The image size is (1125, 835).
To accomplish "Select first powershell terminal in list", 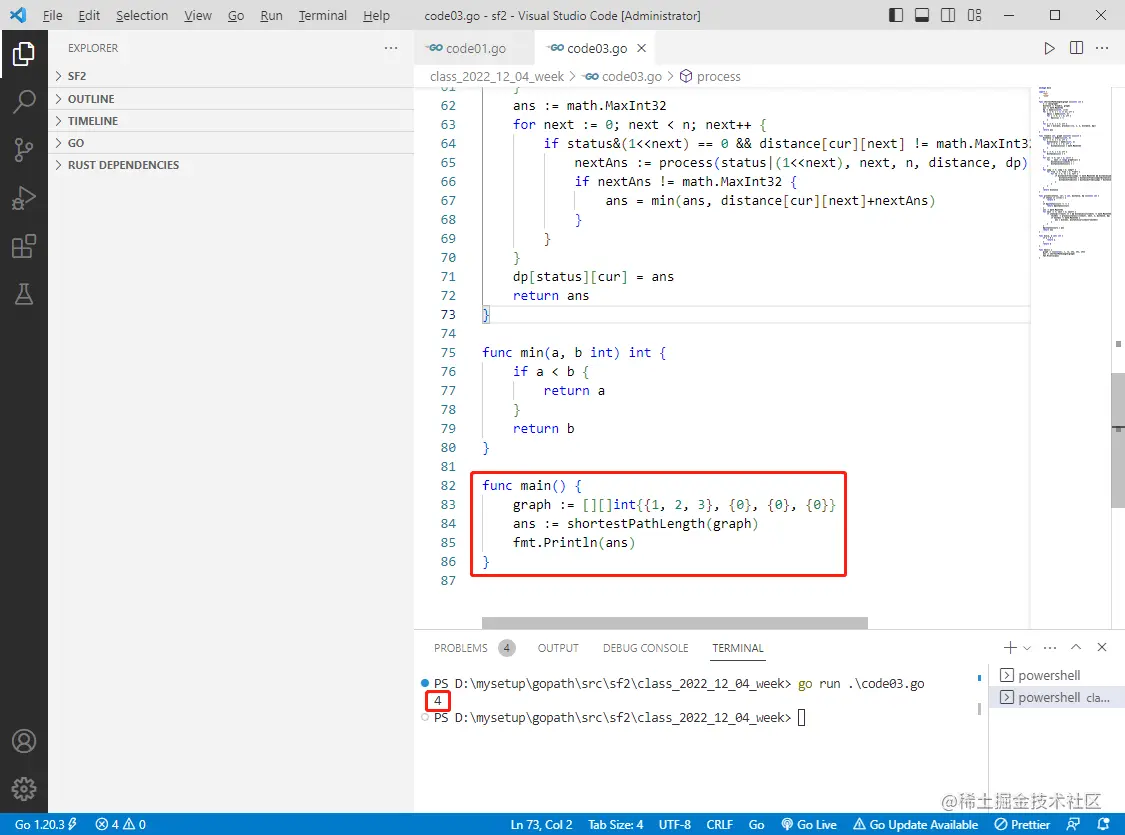I will pos(1057,675).
